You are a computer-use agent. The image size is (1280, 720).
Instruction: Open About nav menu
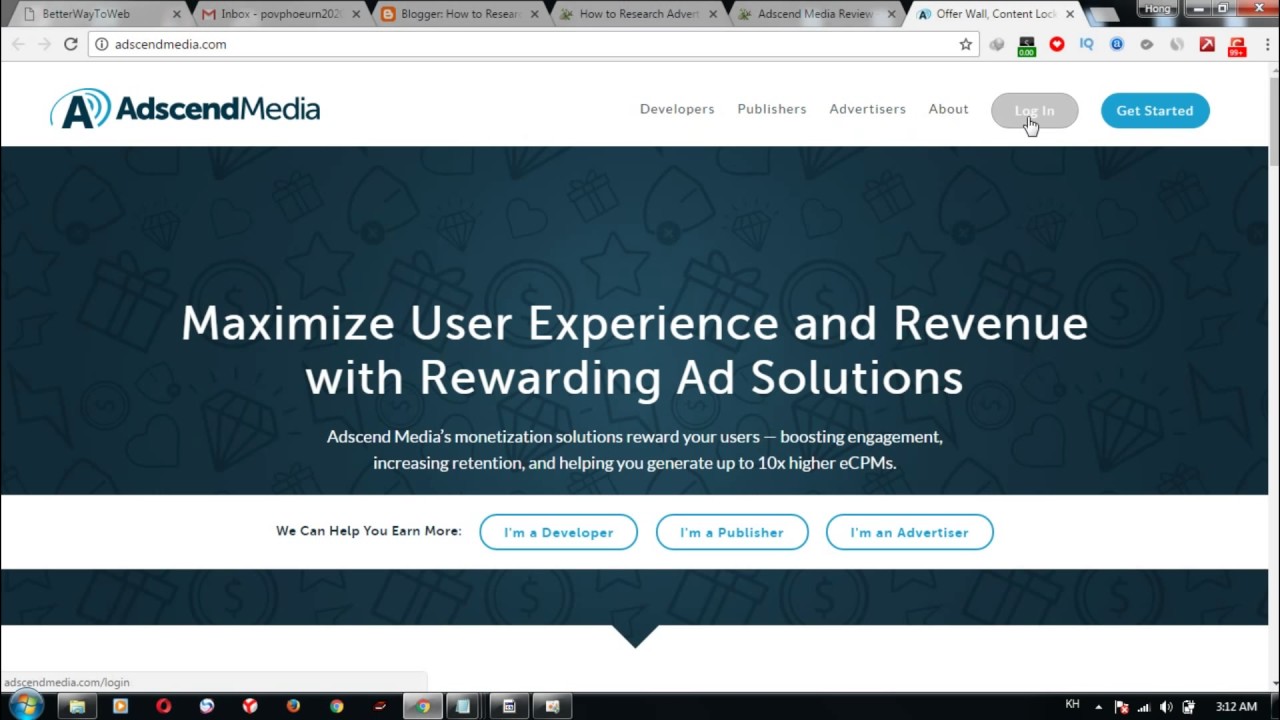point(948,109)
